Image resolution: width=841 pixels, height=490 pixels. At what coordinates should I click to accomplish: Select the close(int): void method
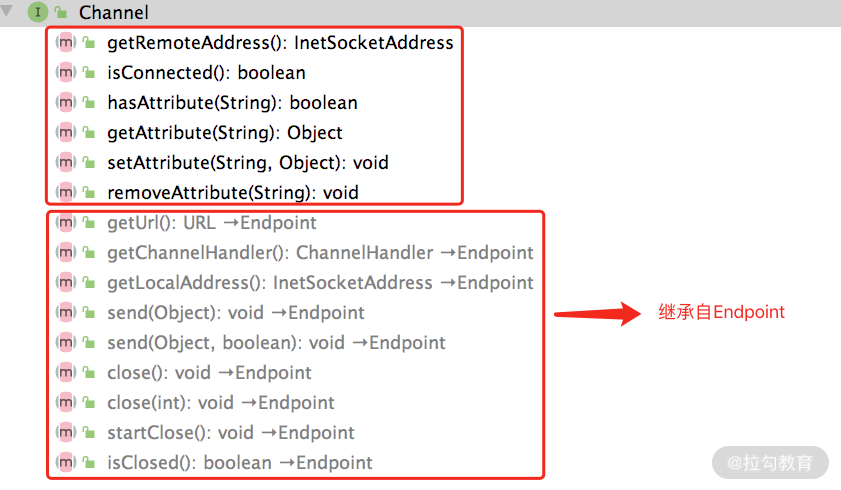click(220, 403)
